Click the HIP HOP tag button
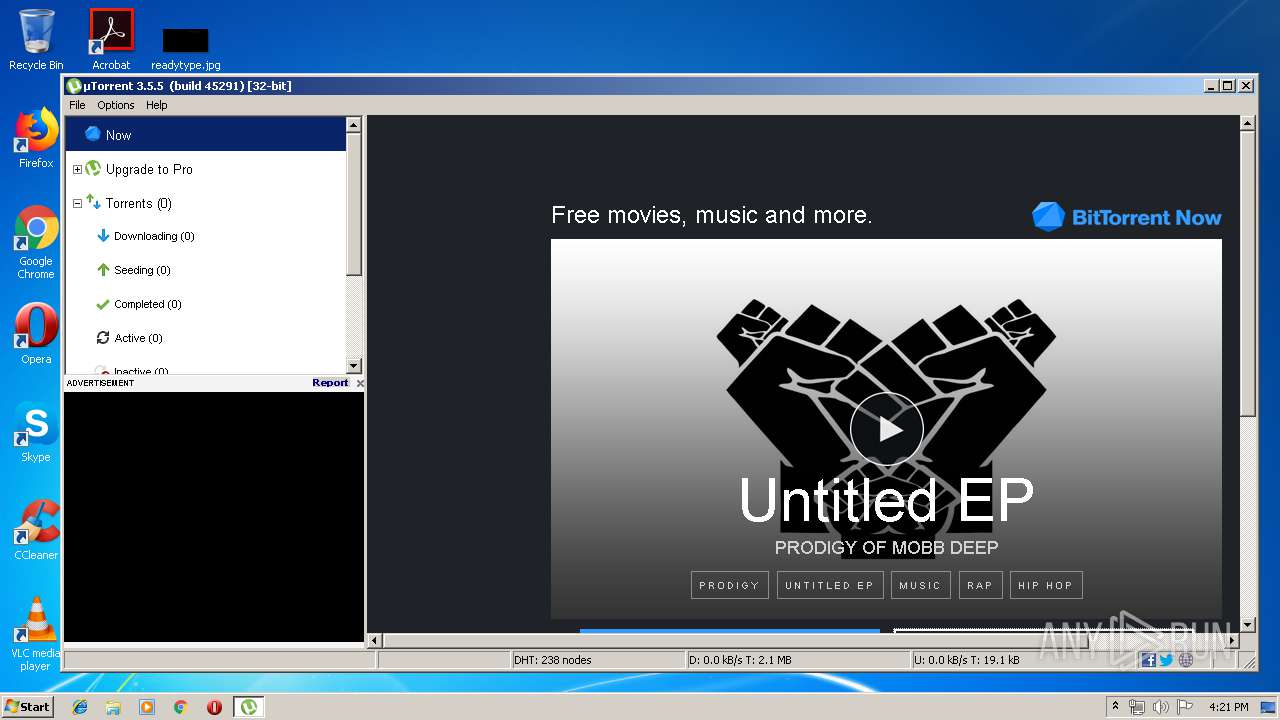This screenshot has height=720, width=1280. click(1045, 585)
